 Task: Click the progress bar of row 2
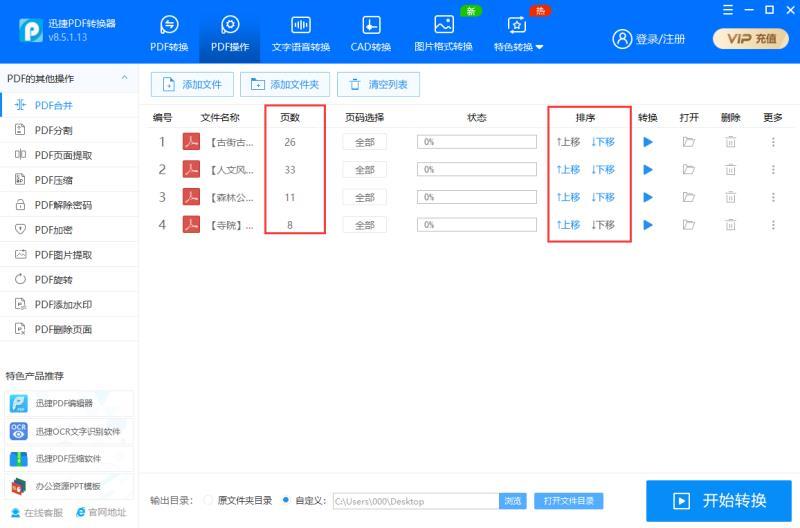tap(477, 169)
